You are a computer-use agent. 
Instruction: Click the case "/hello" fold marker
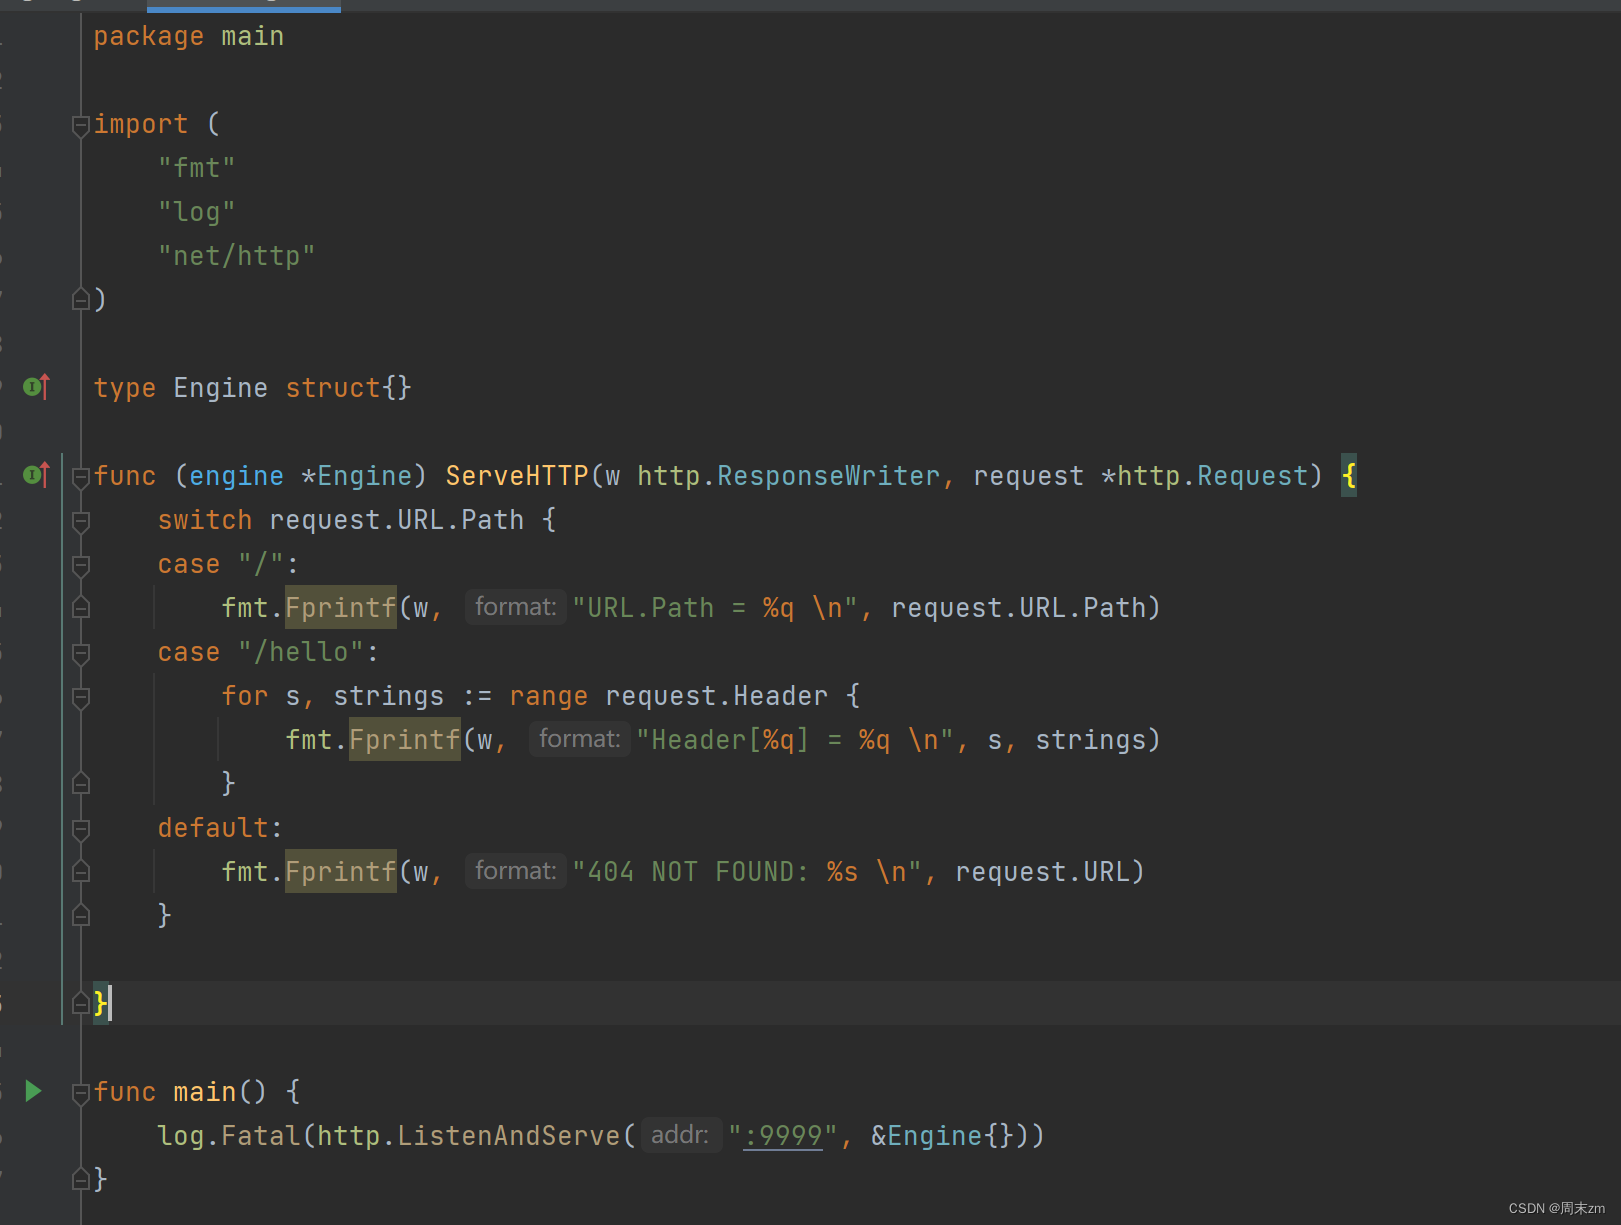81,653
